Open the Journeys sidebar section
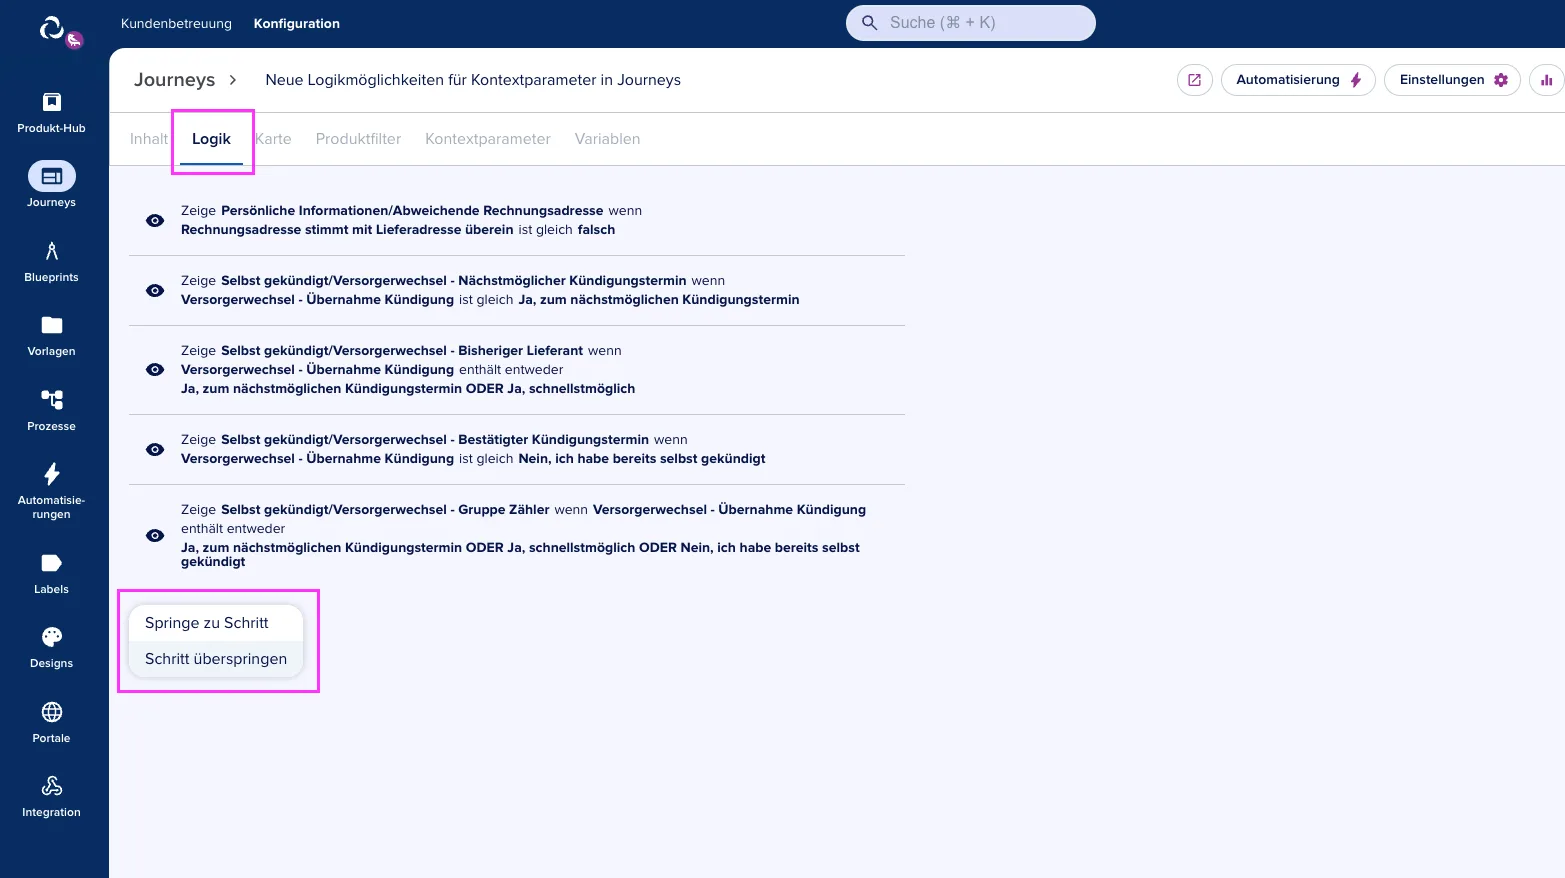 coord(51,185)
